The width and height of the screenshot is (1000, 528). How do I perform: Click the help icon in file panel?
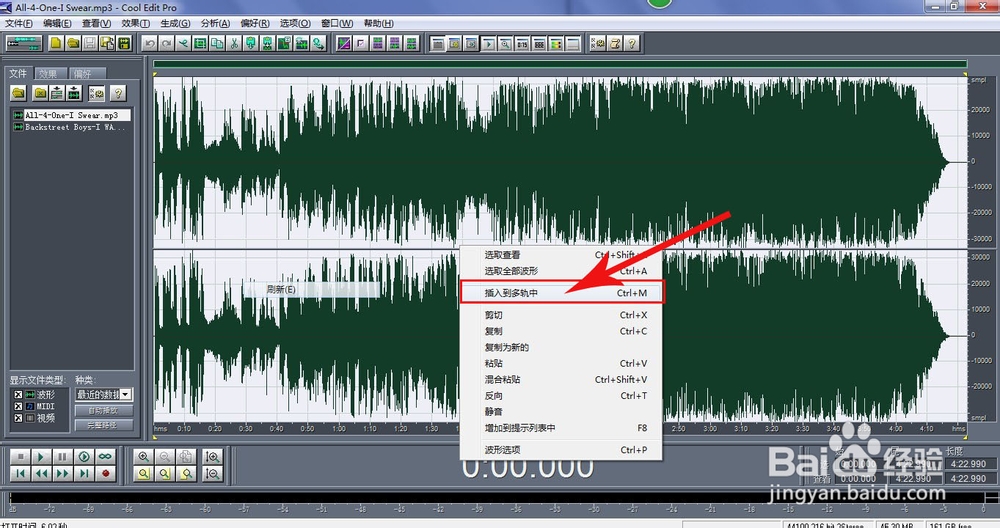[117, 93]
